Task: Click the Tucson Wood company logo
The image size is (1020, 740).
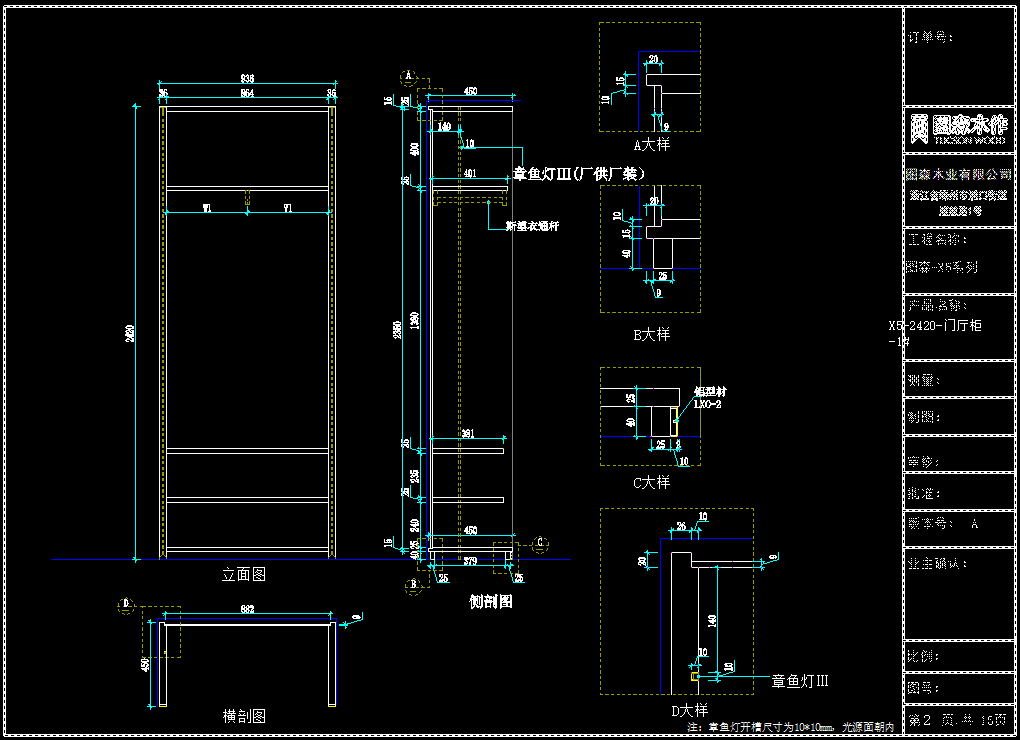Action: 958,128
